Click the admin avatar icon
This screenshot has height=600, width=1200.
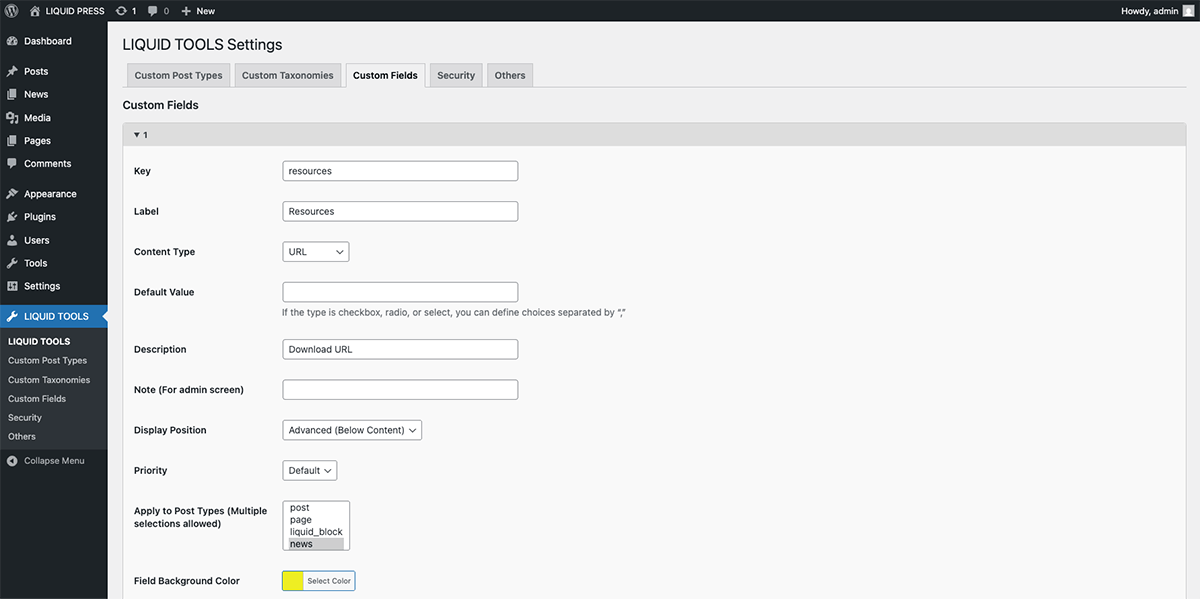point(1187,11)
